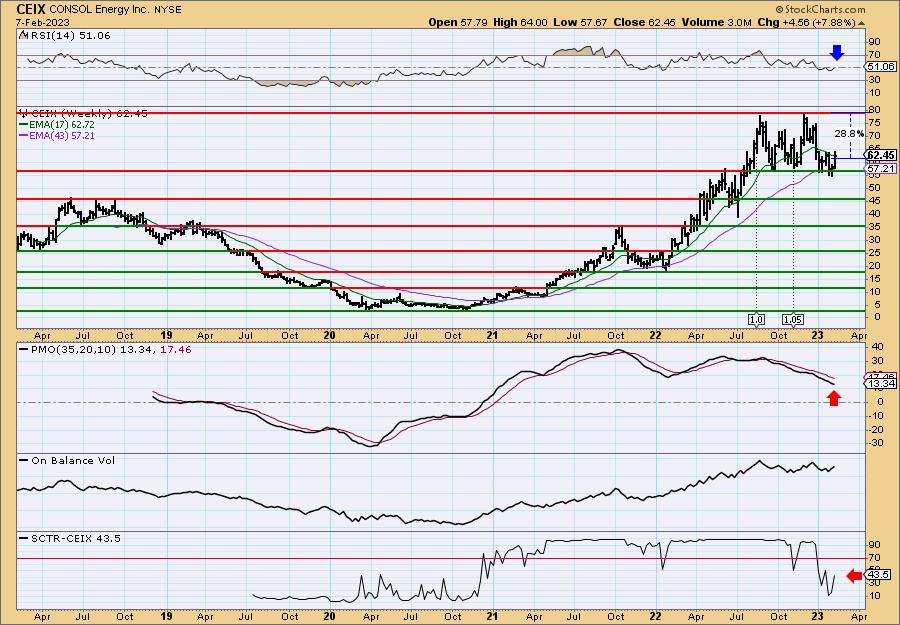
Task: Click the 28.8% upside target label
Action: click(849, 133)
